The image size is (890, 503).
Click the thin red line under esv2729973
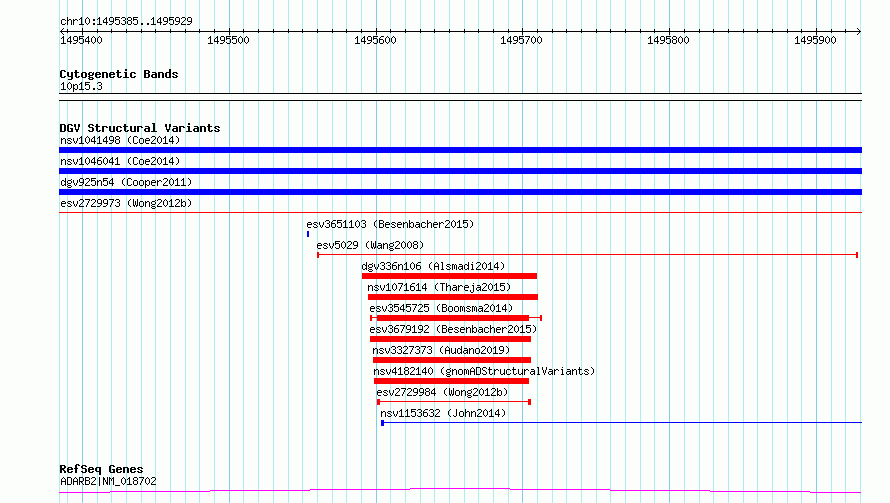coord(460,212)
